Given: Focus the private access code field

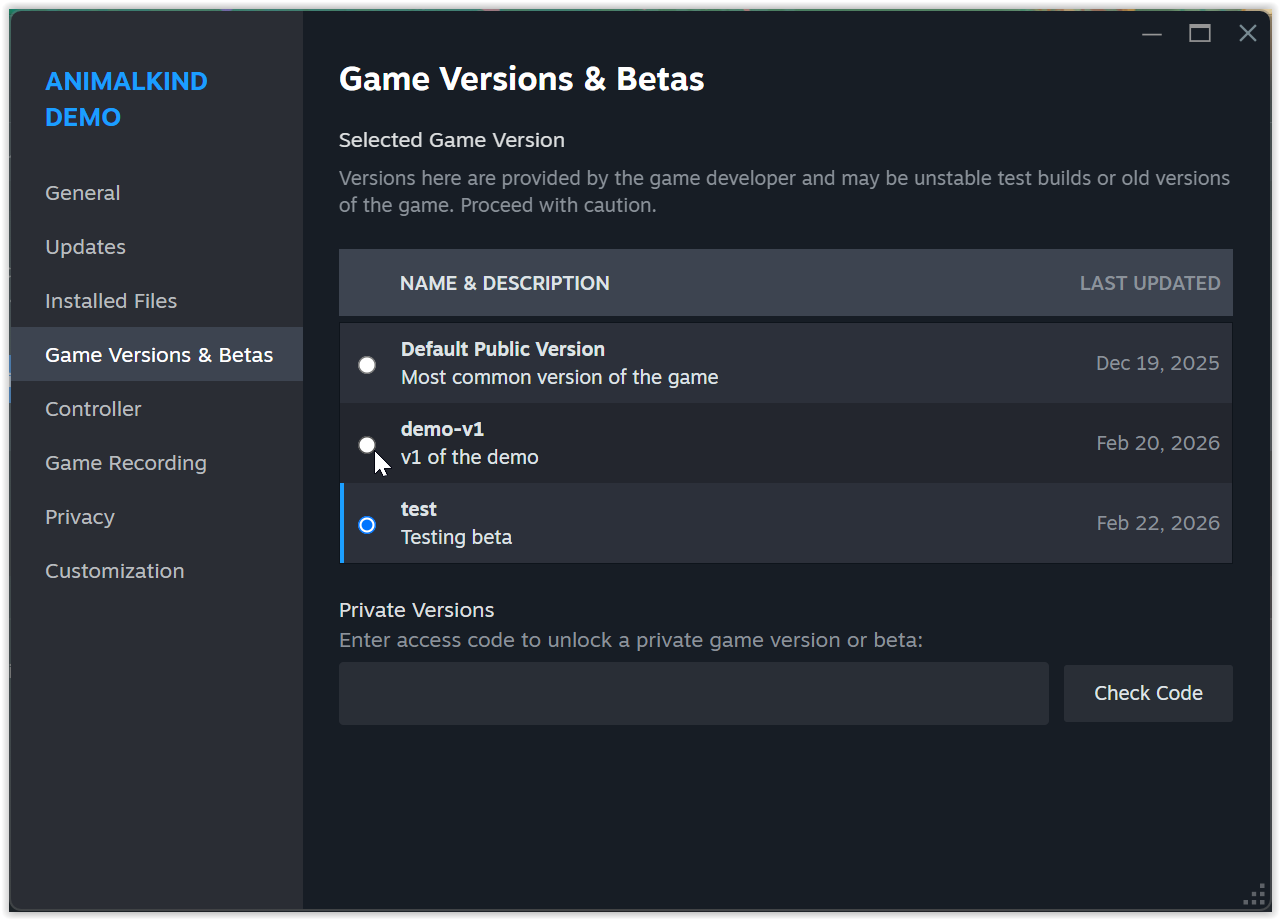Looking at the screenshot, I should [x=694, y=693].
